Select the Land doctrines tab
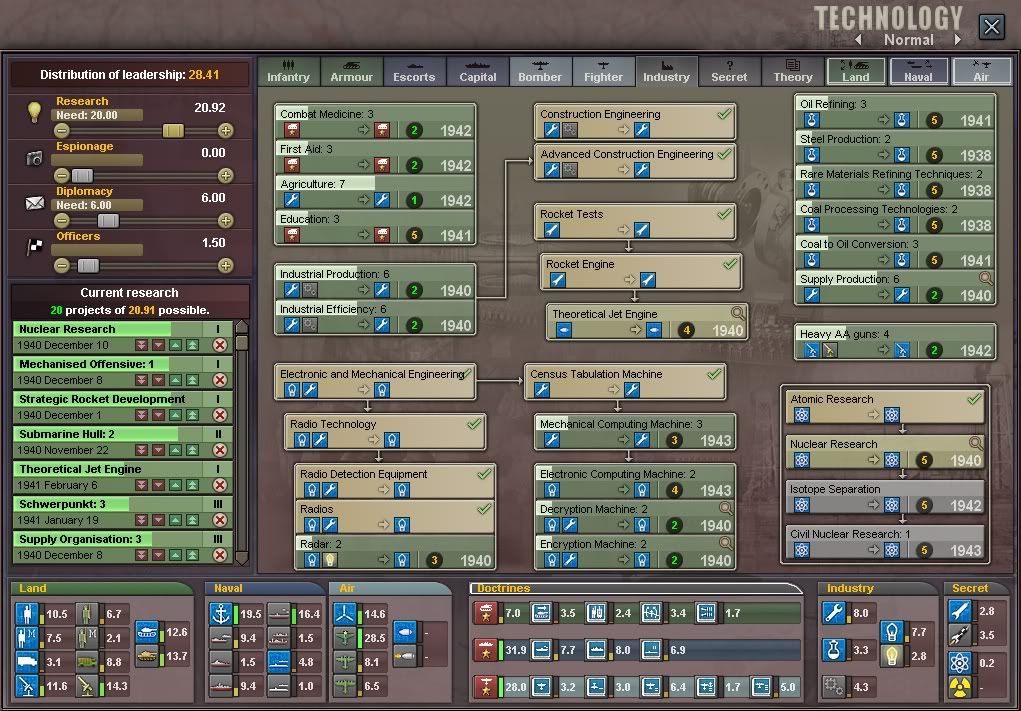The height and width of the screenshot is (711, 1021). [856, 71]
